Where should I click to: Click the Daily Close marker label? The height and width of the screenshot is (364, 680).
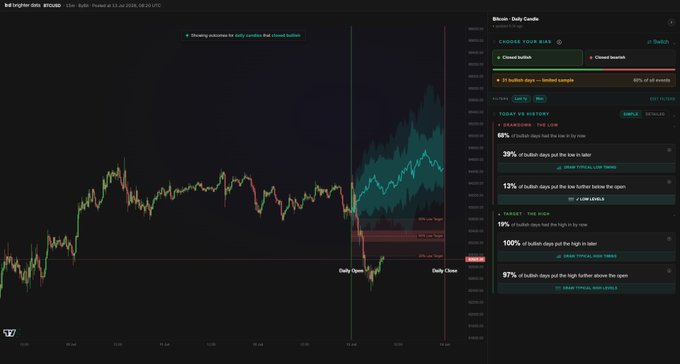coord(445,271)
